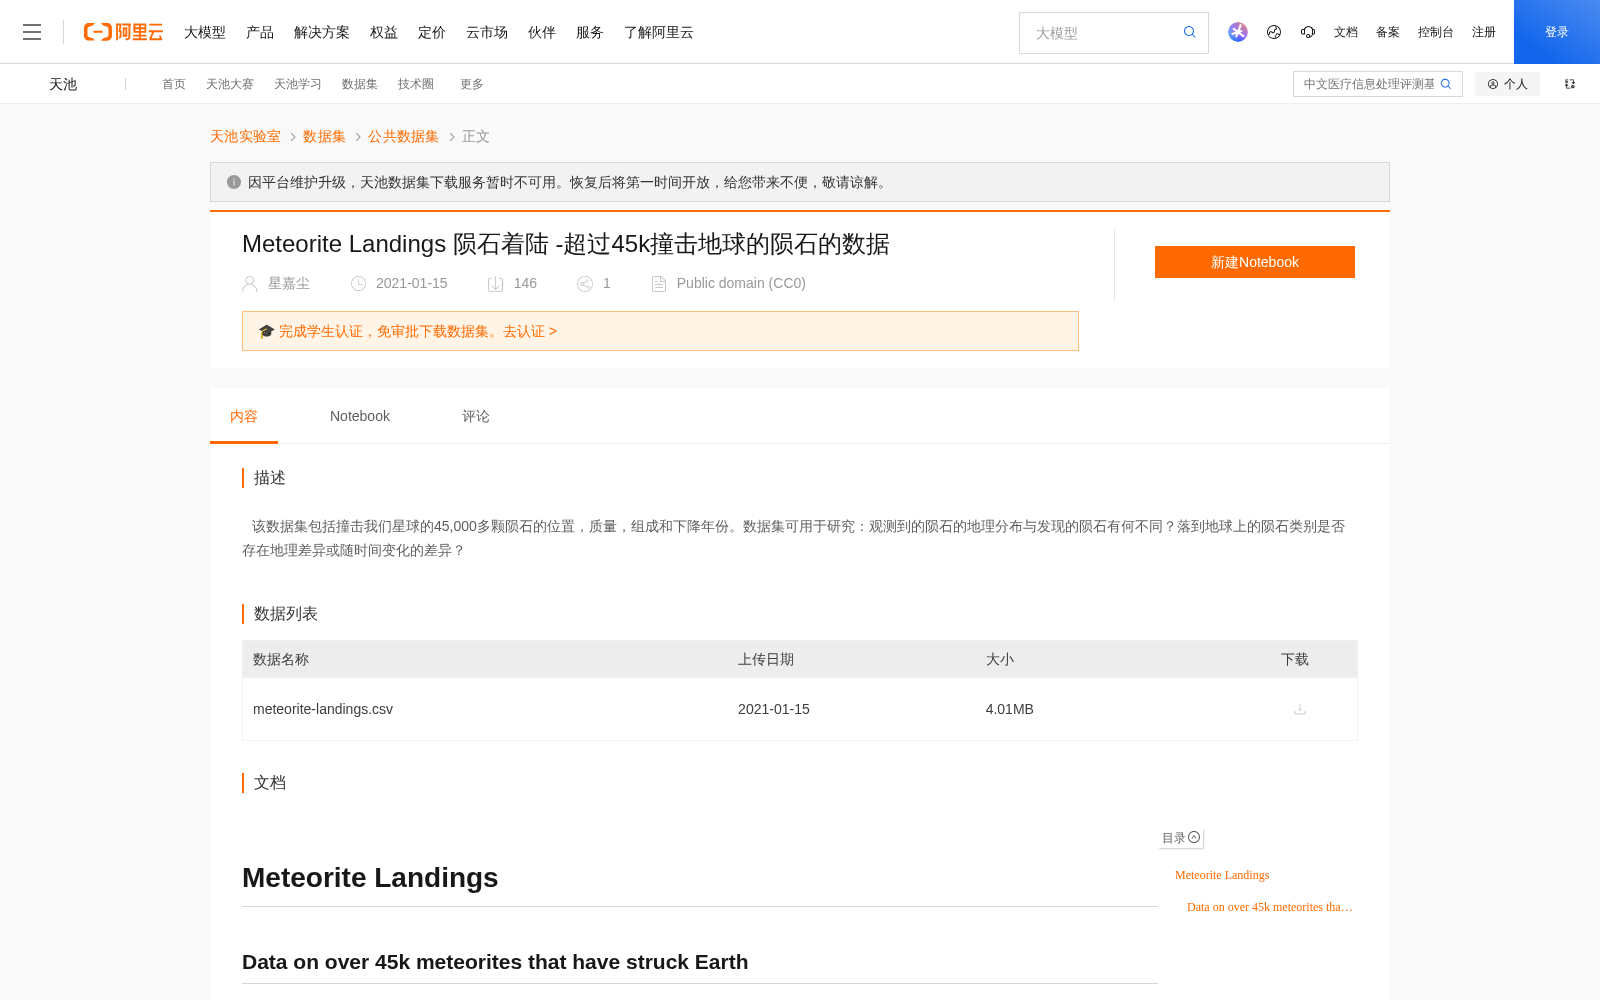
Task: Go to 天池 首页
Action: (174, 84)
